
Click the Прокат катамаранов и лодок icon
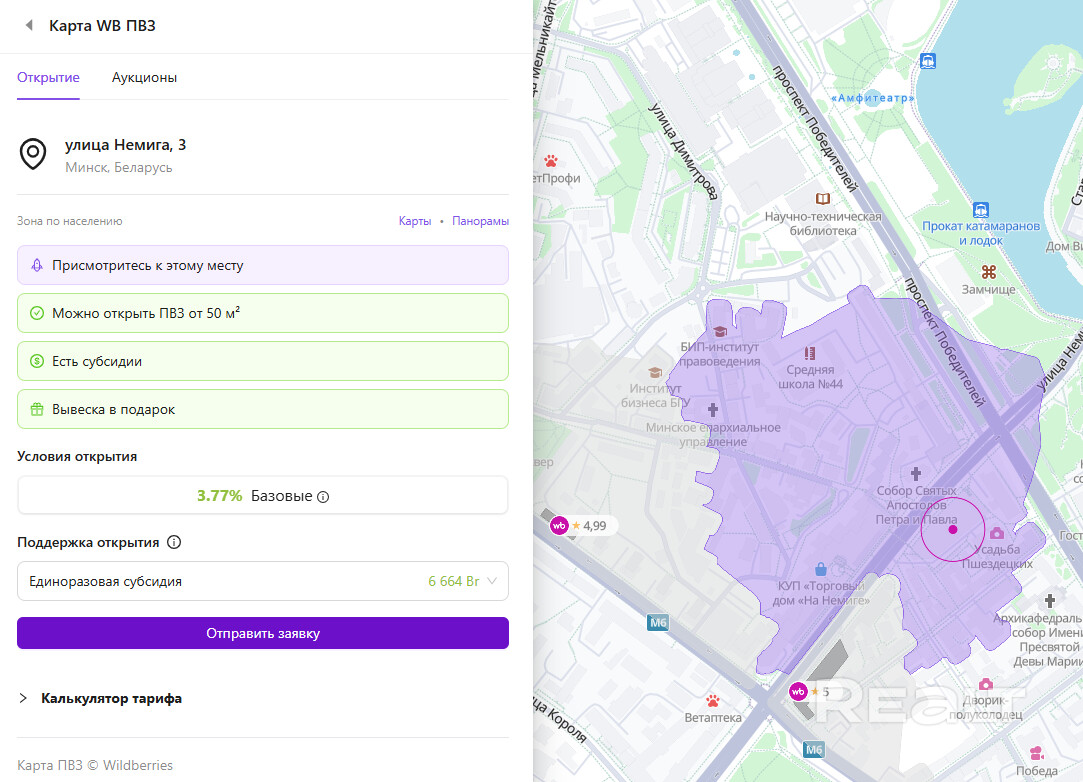point(981,210)
